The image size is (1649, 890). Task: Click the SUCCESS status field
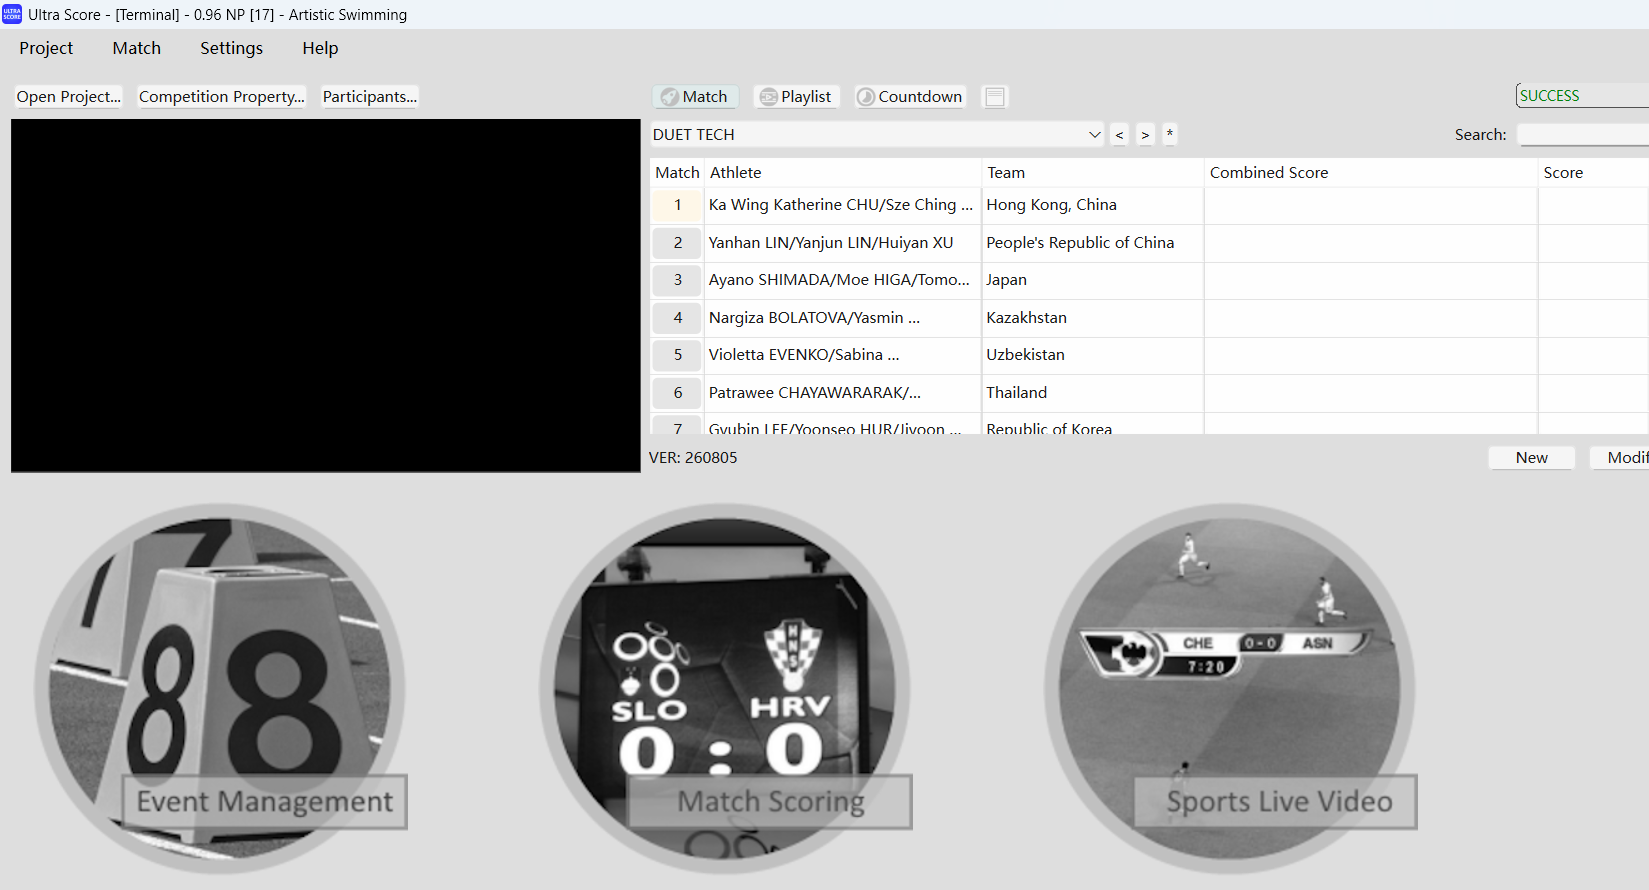[x=1582, y=96]
